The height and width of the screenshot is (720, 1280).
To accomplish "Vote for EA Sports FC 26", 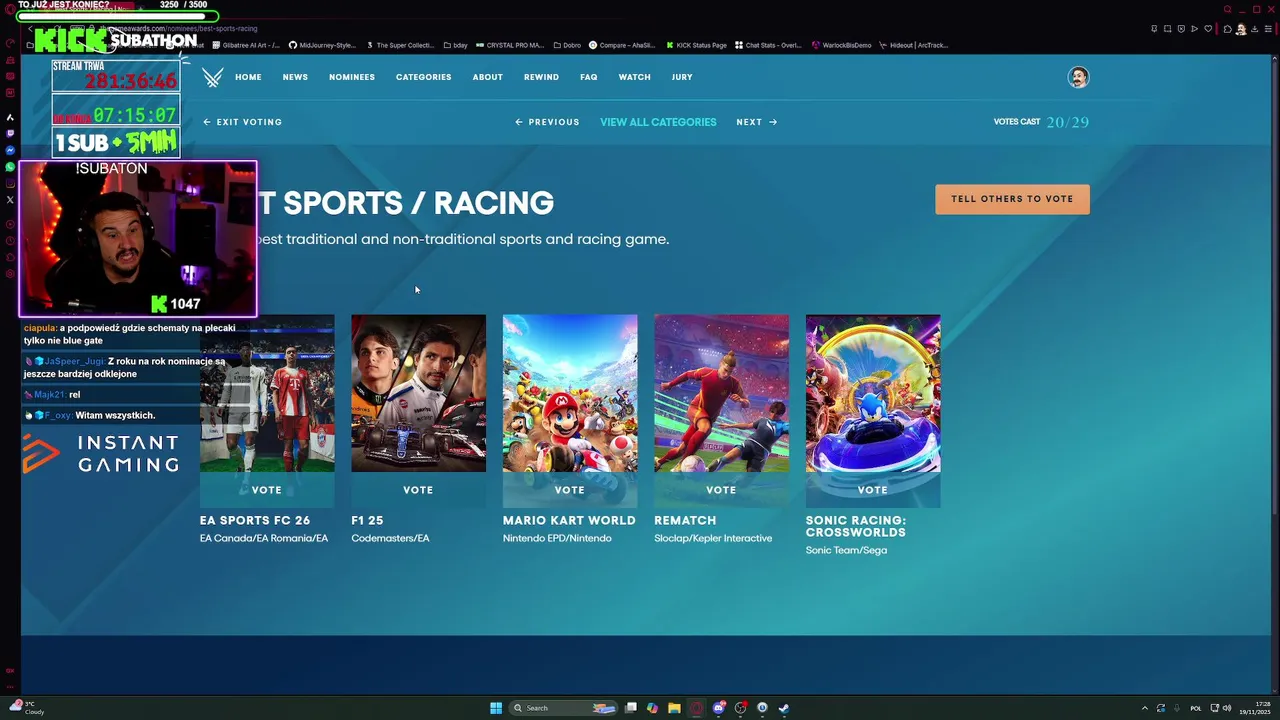I will click(267, 490).
